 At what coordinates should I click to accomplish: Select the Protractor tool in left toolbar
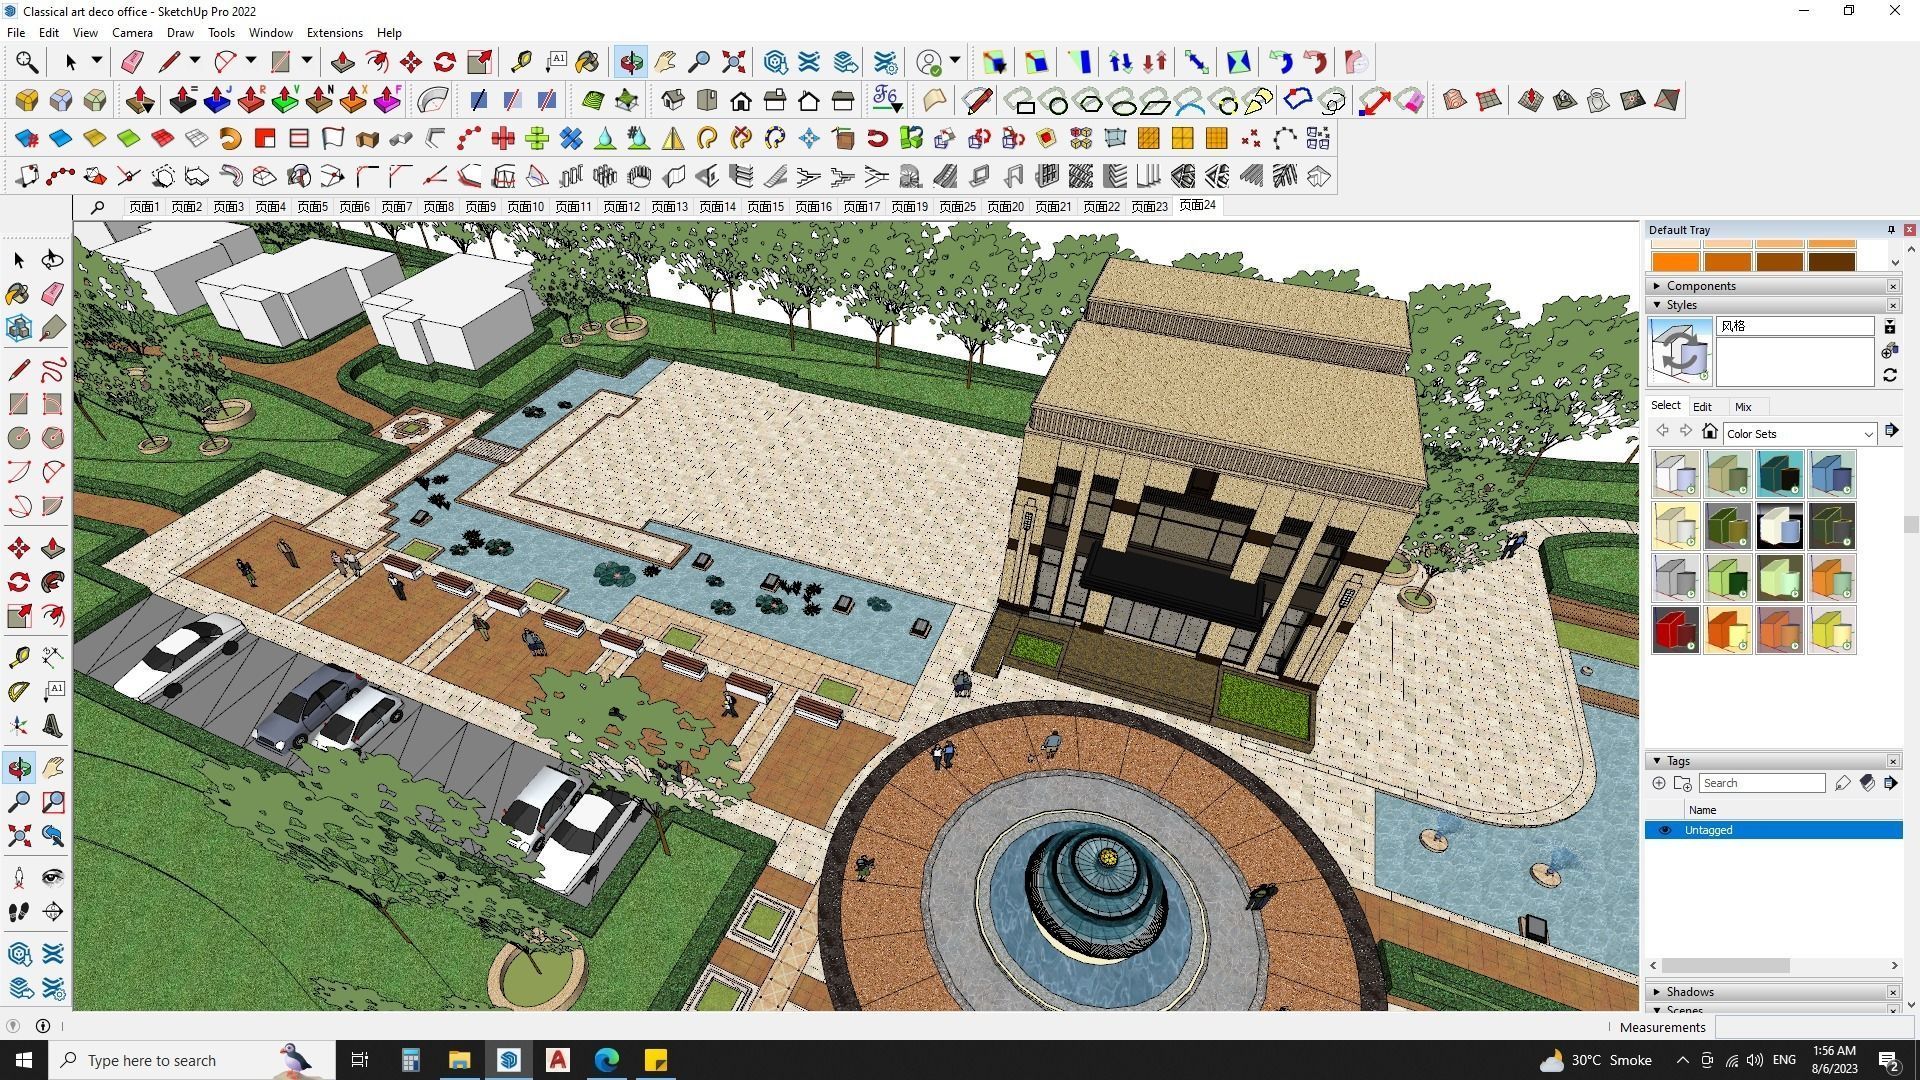(x=19, y=691)
